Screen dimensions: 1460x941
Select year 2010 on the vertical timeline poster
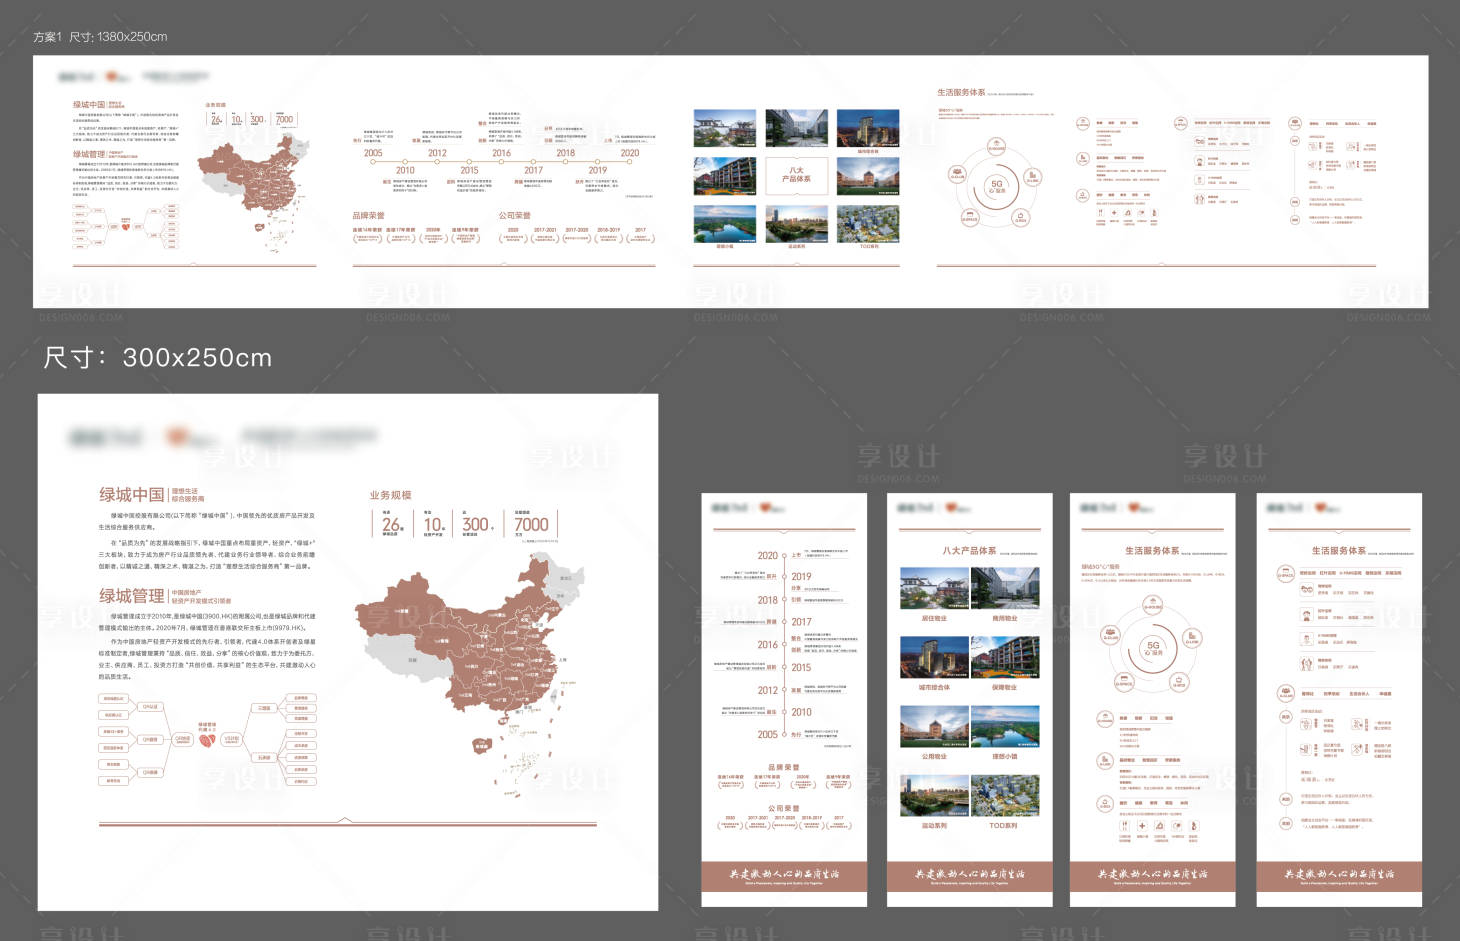click(801, 713)
